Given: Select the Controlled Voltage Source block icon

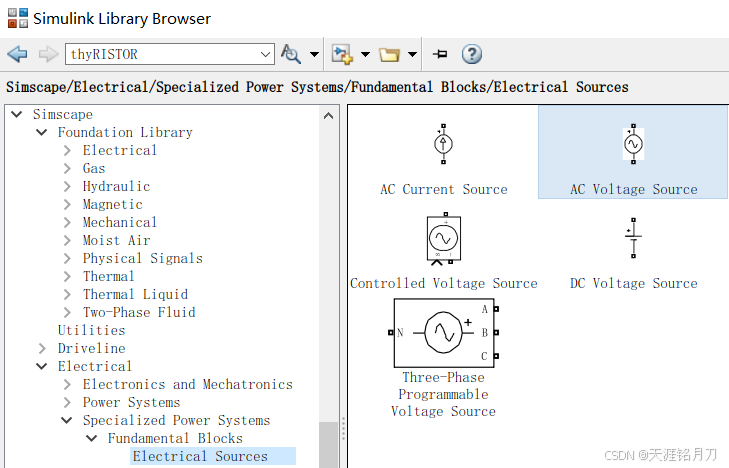Looking at the screenshot, I should [x=444, y=239].
